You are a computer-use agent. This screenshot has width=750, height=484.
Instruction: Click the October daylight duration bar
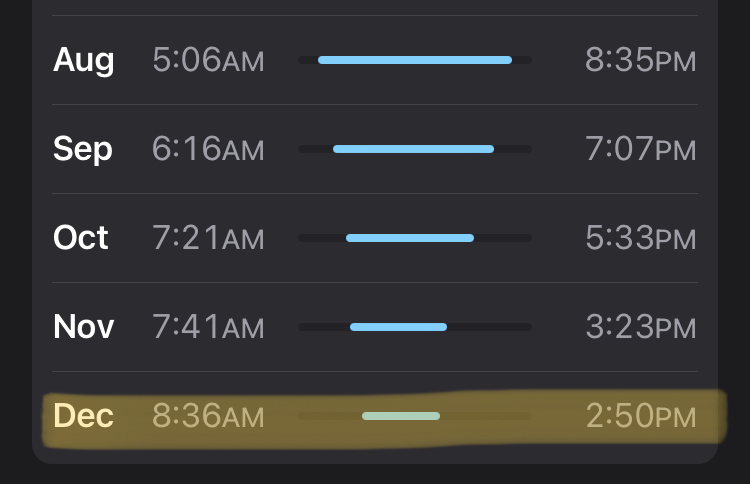410,238
